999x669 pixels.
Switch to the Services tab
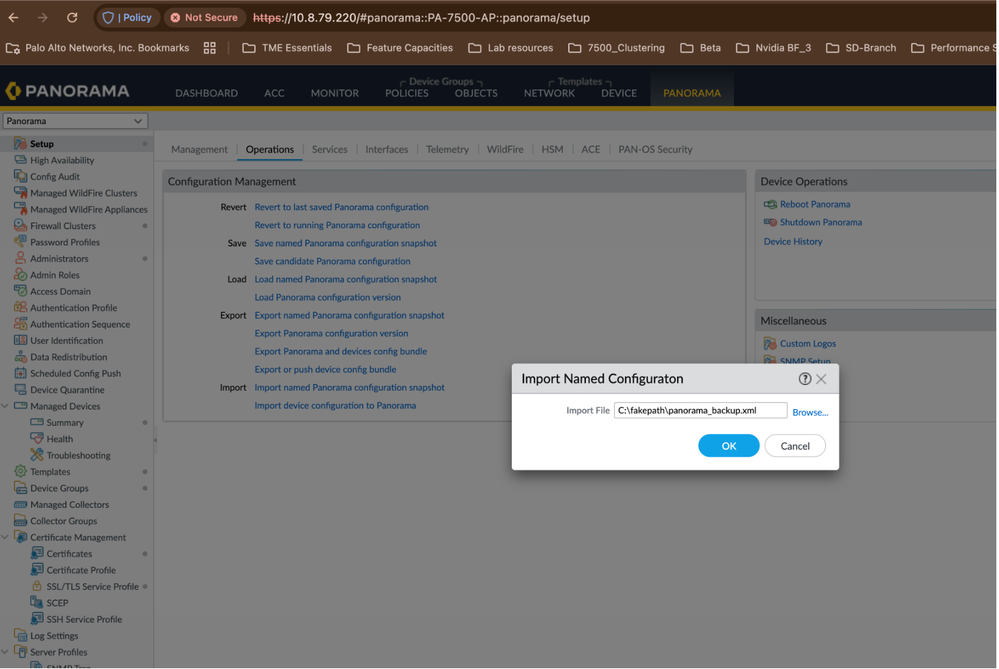pos(329,149)
